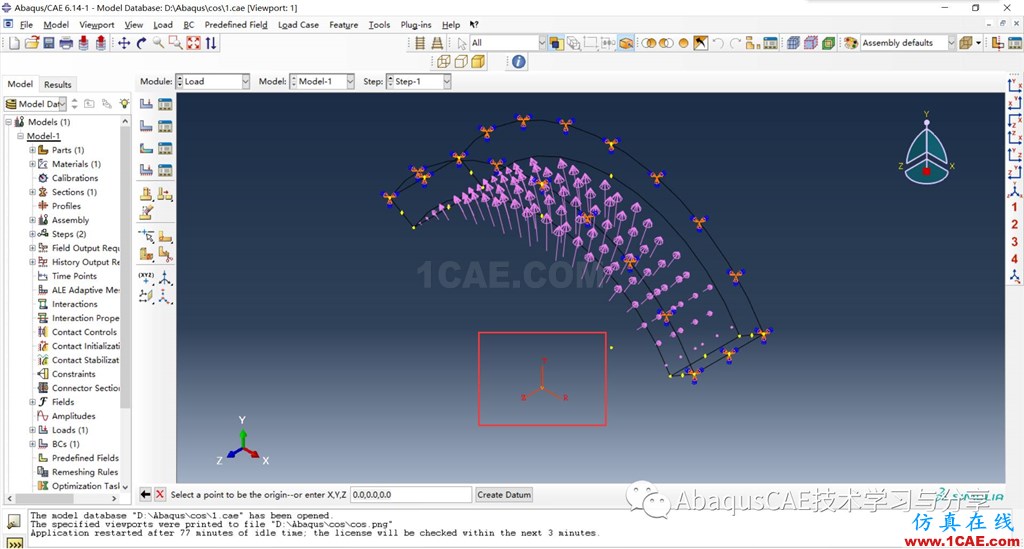Click the previous-prompt back arrow
Screen dimensions: 1024x549
pos(145,495)
